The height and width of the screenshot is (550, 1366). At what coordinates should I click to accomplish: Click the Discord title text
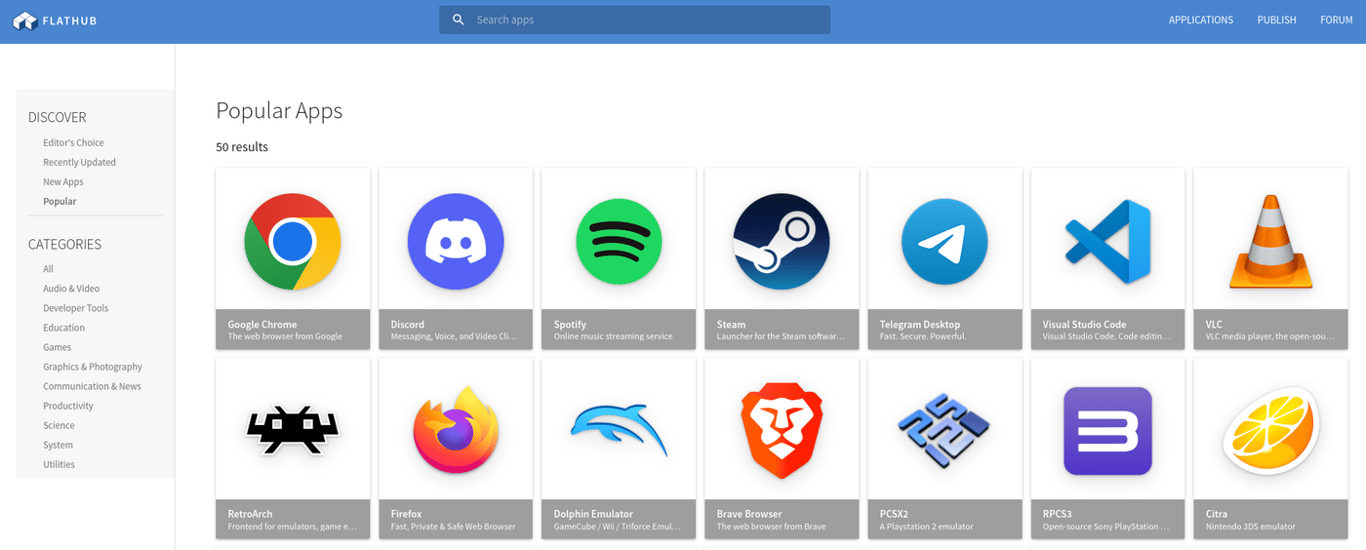(407, 324)
